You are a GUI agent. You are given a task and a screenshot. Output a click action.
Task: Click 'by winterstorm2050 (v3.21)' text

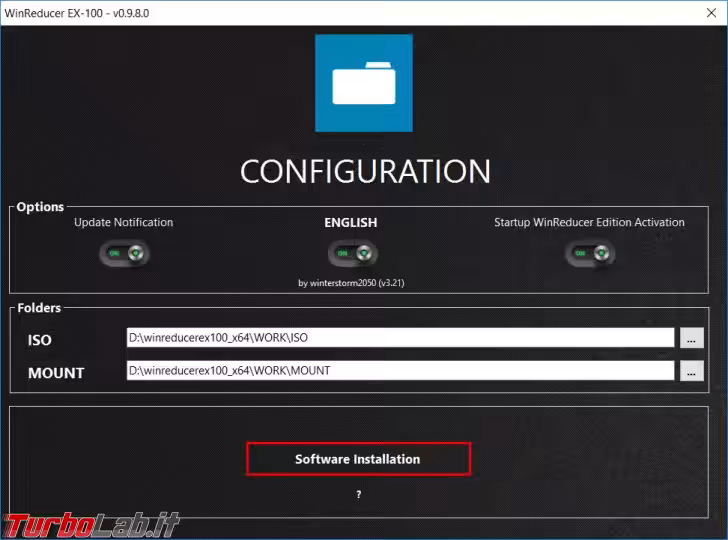351,283
